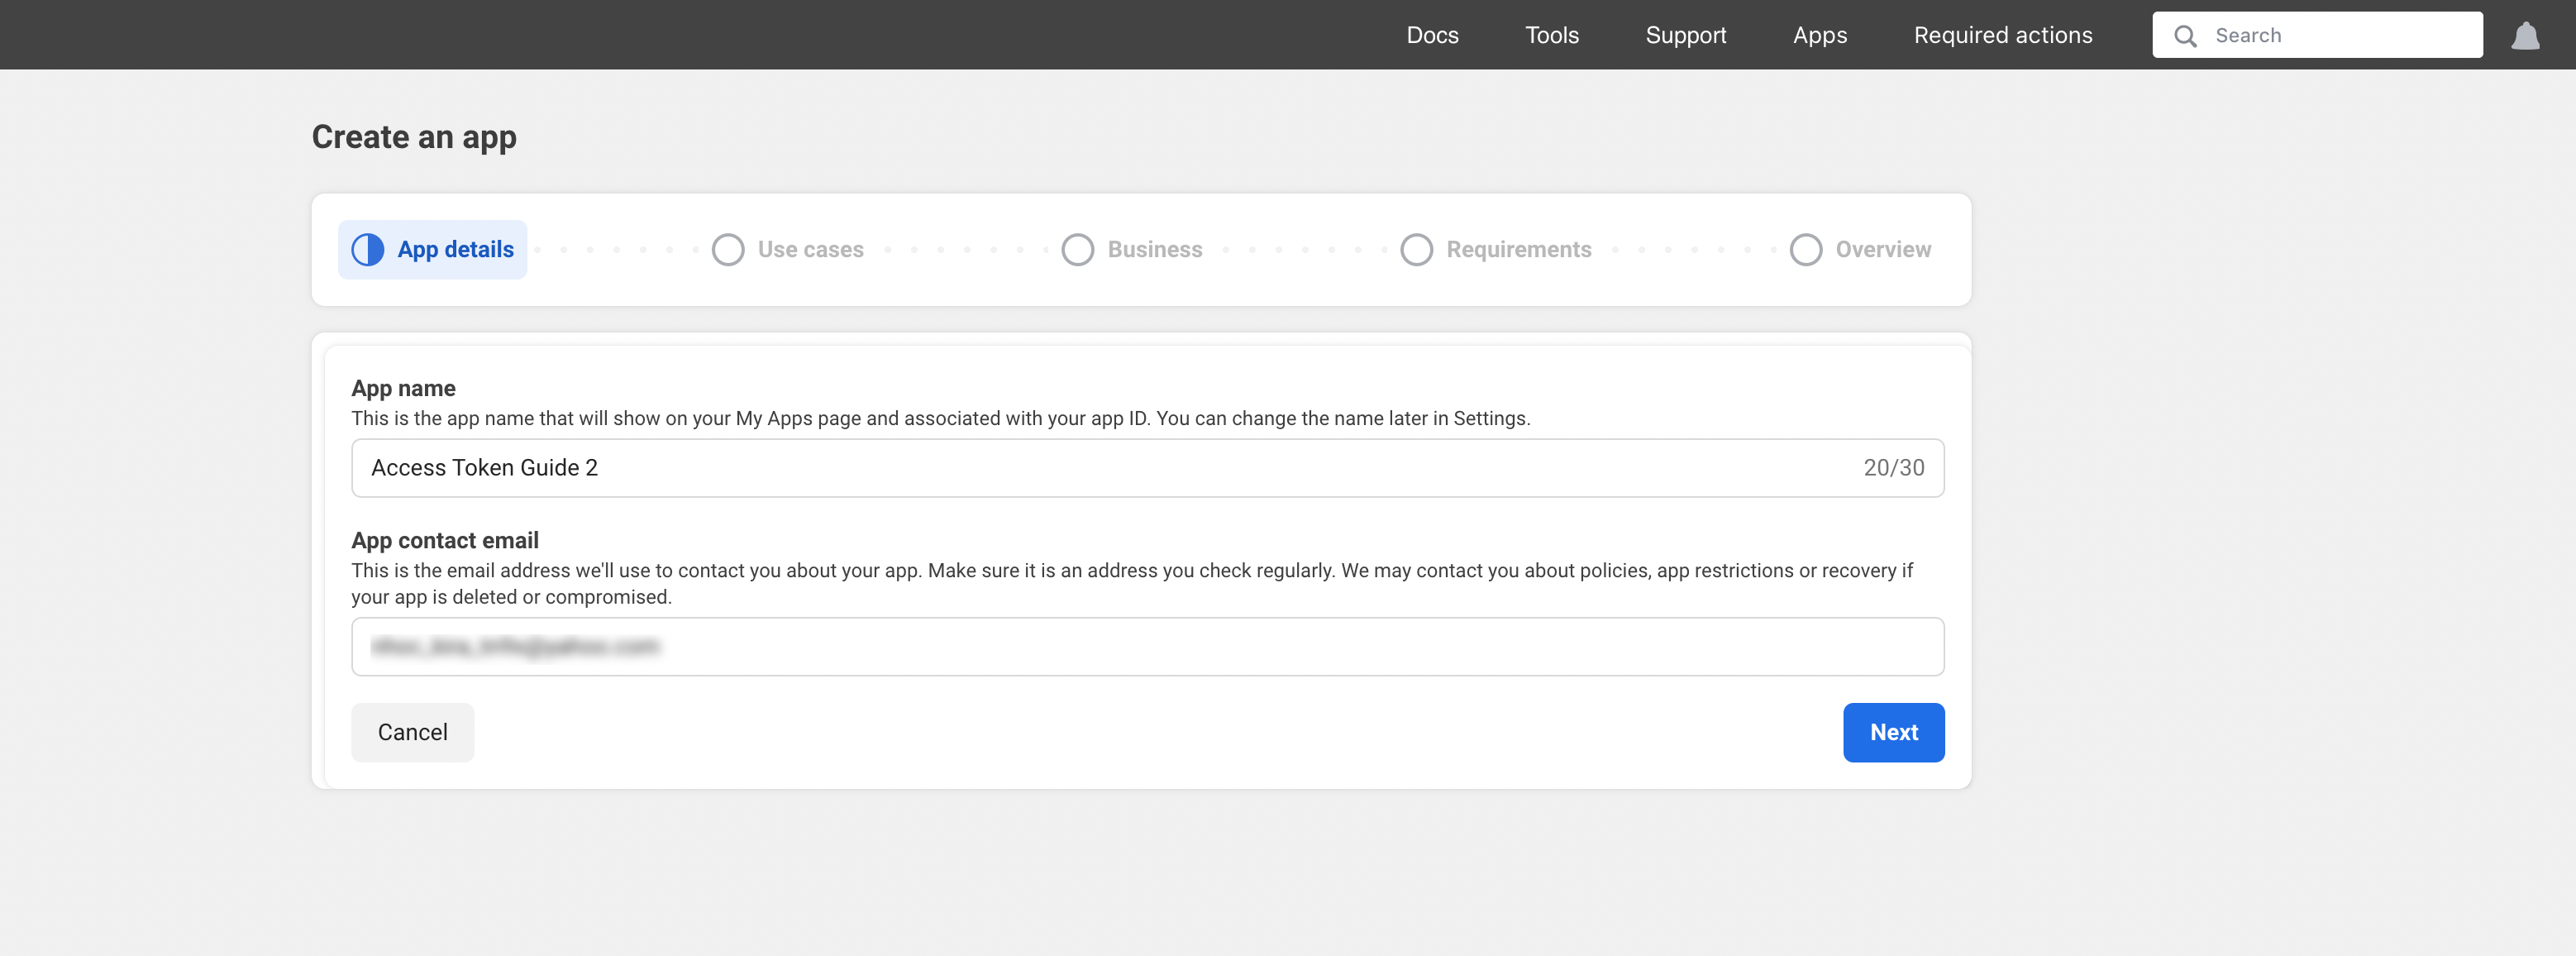Select the App details step label
Viewport: 2576px width, 956px height.
[x=455, y=250]
